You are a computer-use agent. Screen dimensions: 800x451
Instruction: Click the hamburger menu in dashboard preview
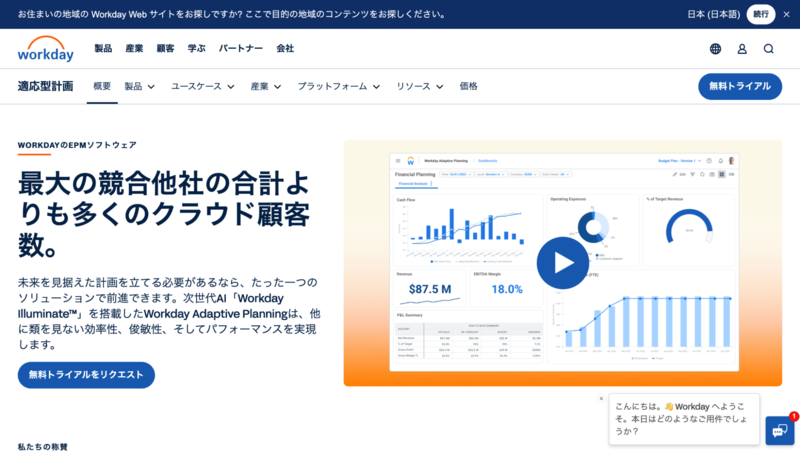pos(398,161)
